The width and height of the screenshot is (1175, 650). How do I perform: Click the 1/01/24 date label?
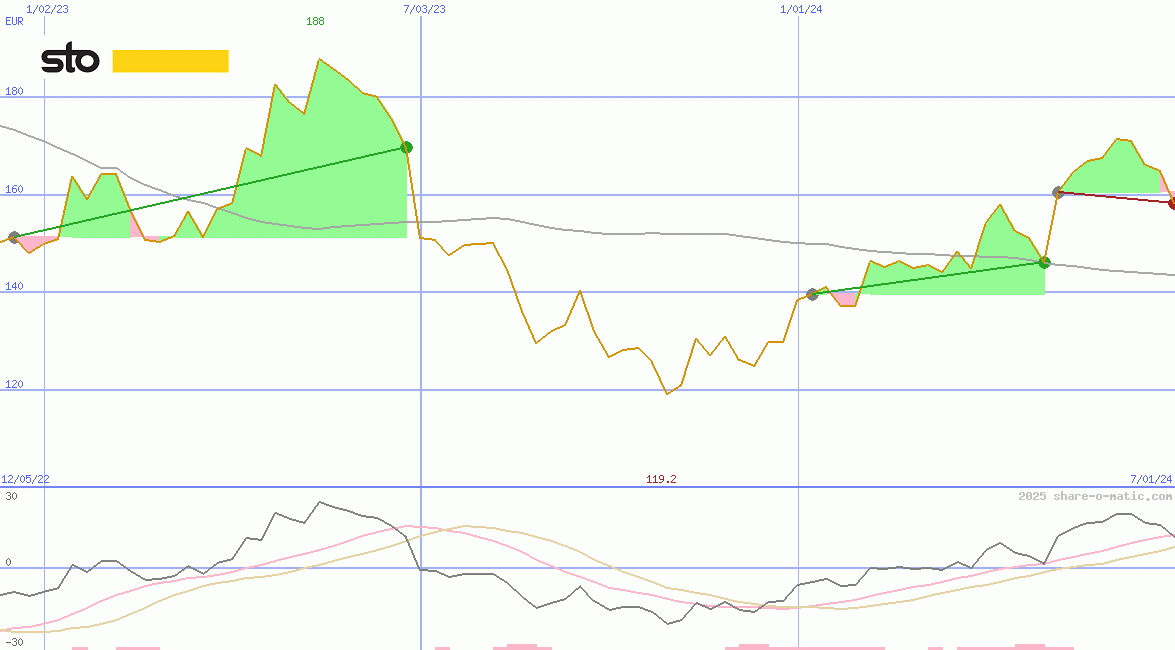(x=801, y=8)
